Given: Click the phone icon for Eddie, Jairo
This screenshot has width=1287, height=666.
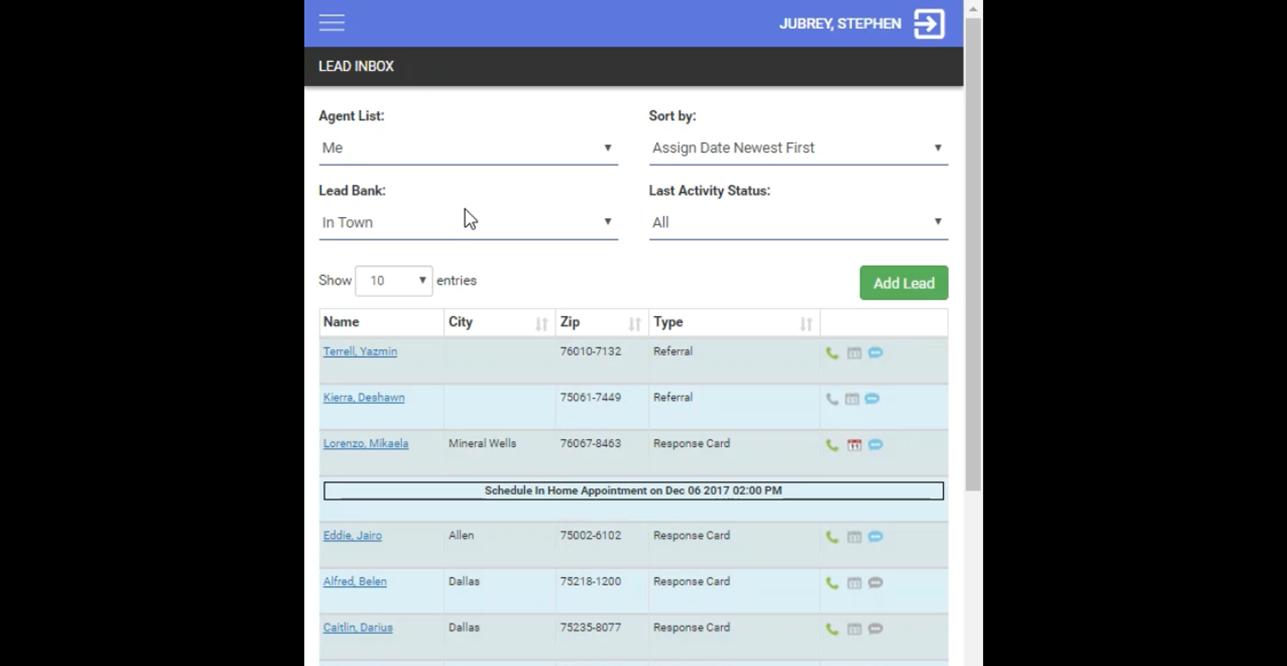Looking at the screenshot, I should click(832, 537).
